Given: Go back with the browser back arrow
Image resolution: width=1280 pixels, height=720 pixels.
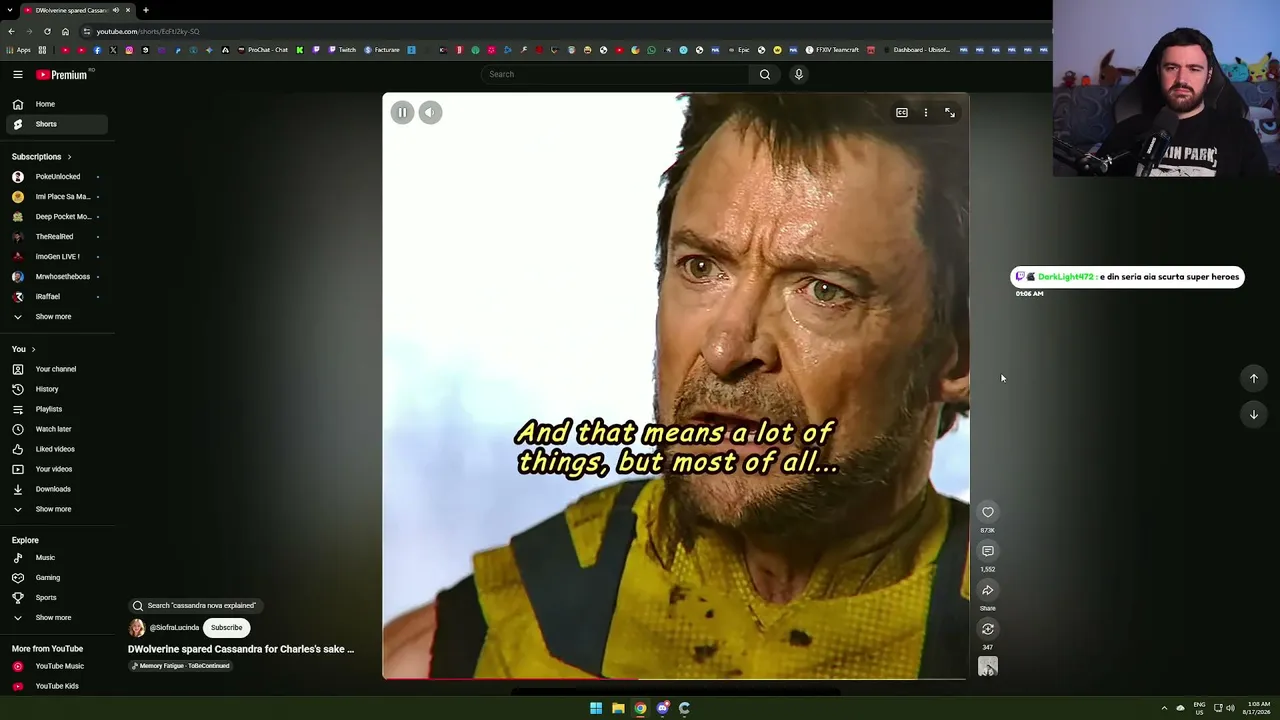Looking at the screenshot, I should click(11, 31).
